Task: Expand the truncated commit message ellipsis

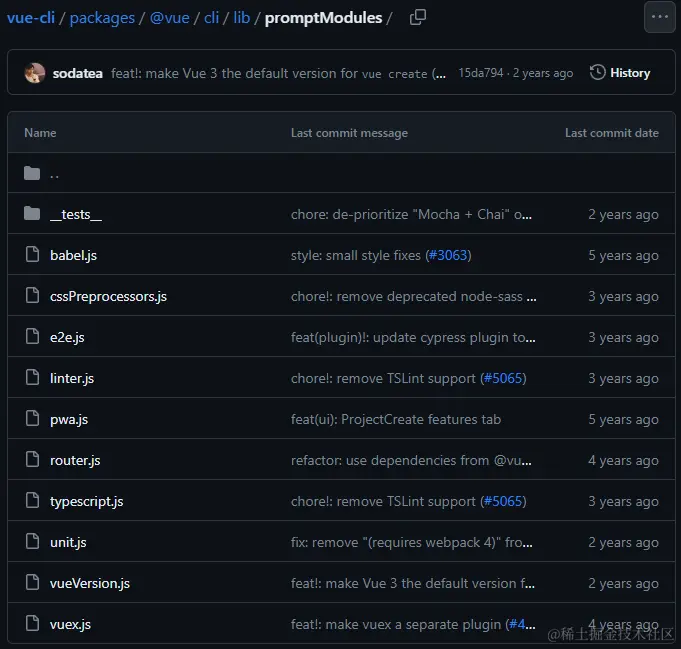Action: [439, 73]
